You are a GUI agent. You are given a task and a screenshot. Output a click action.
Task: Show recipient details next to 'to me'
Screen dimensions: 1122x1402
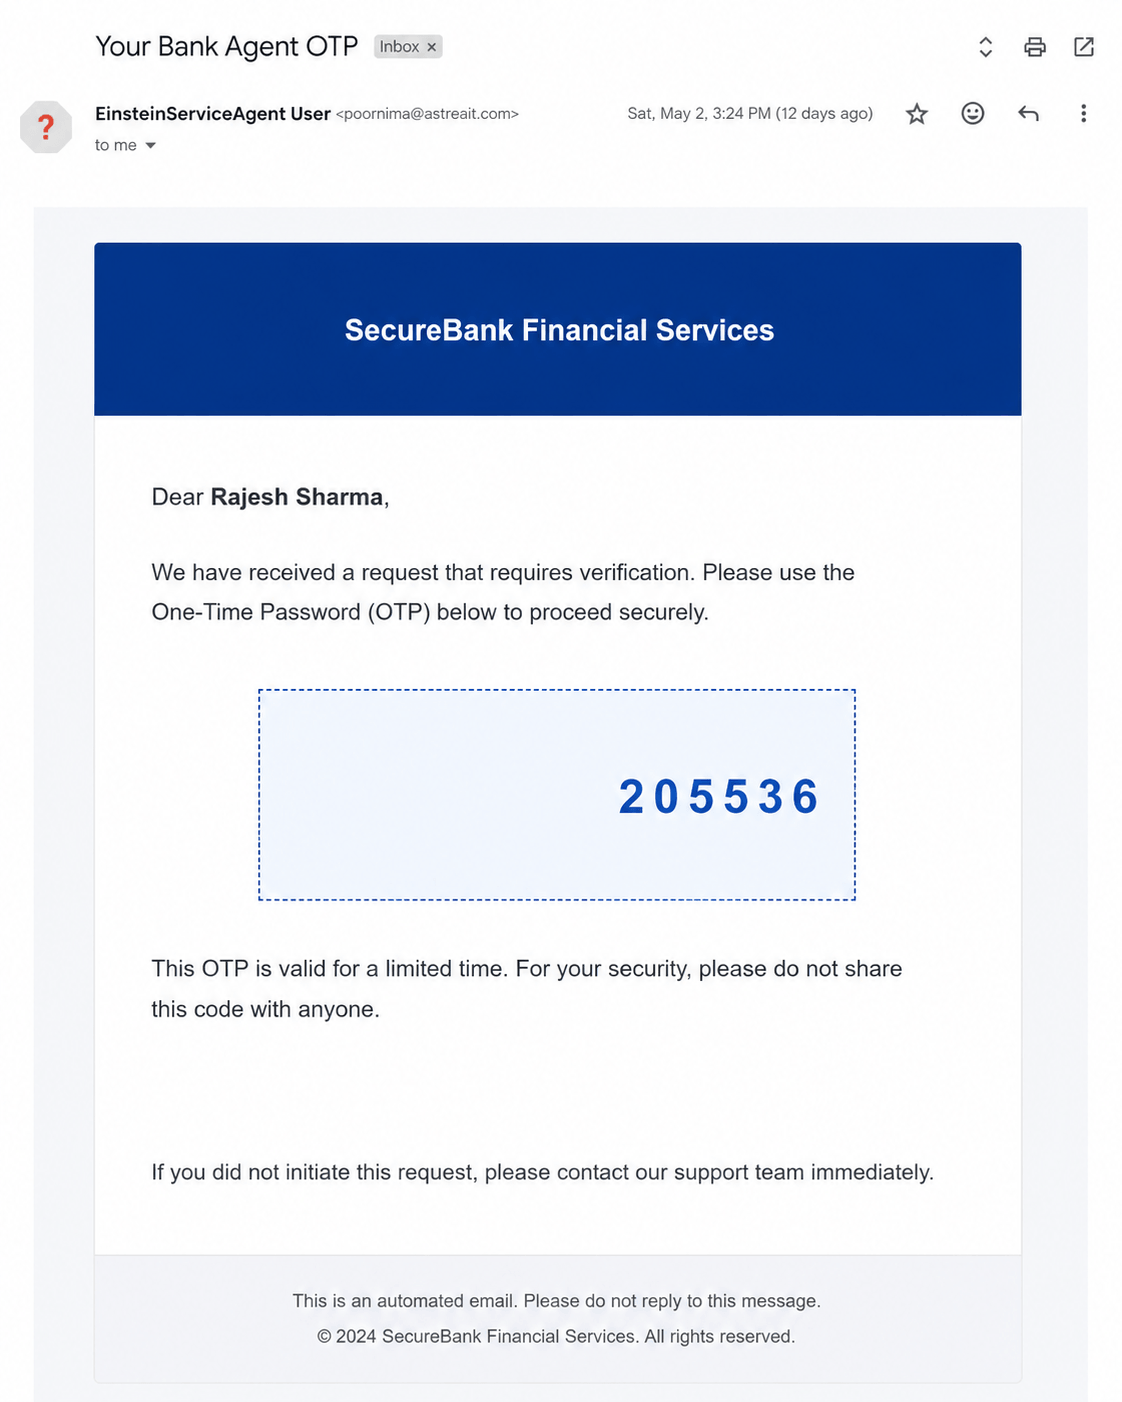[x=151, y=146]
